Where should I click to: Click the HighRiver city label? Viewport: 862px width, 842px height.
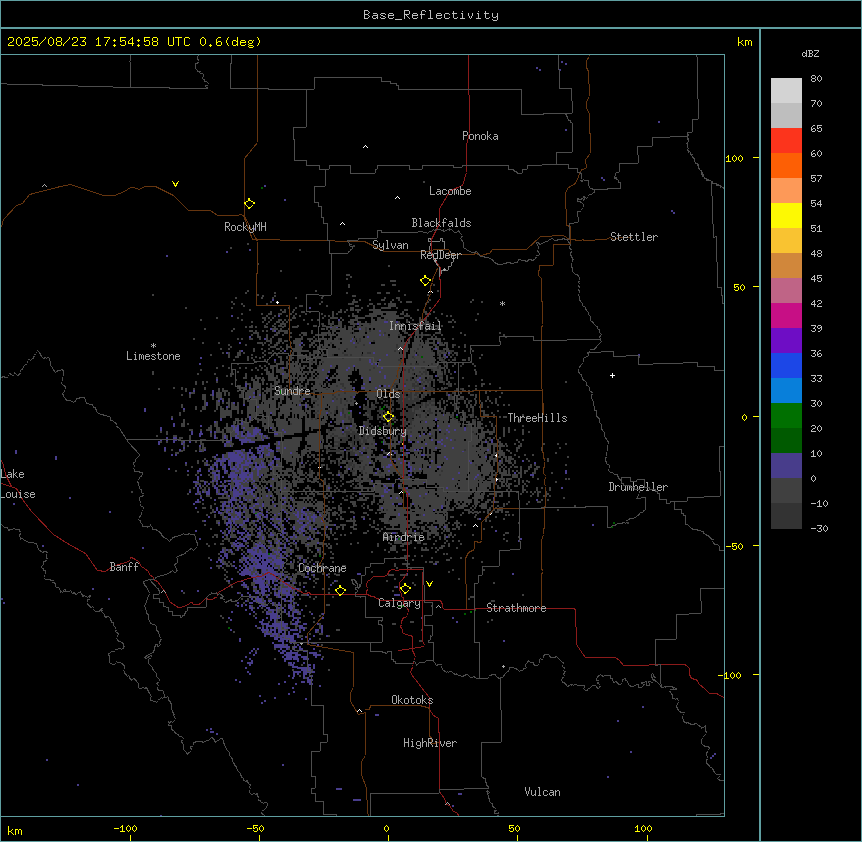[430, 743]
